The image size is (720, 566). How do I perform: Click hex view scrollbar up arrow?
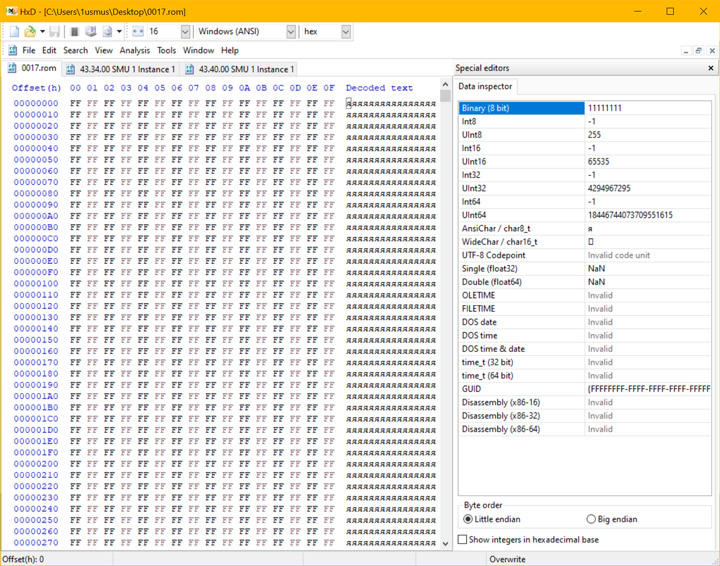tap(445, 85)
